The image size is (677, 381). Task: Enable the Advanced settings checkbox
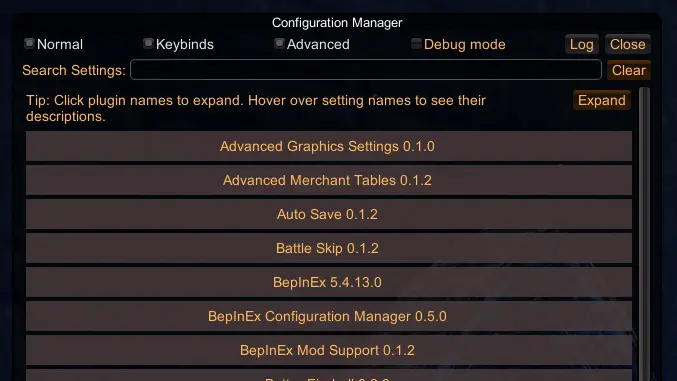[x=279, y=43]
